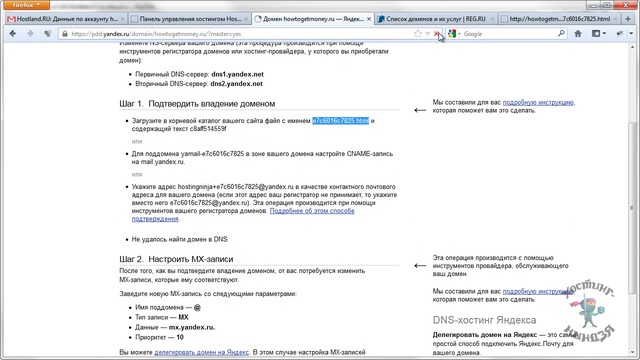Open the dropdown arrow at the toolbar's end
640x360 pixels.
pos(631,34)
